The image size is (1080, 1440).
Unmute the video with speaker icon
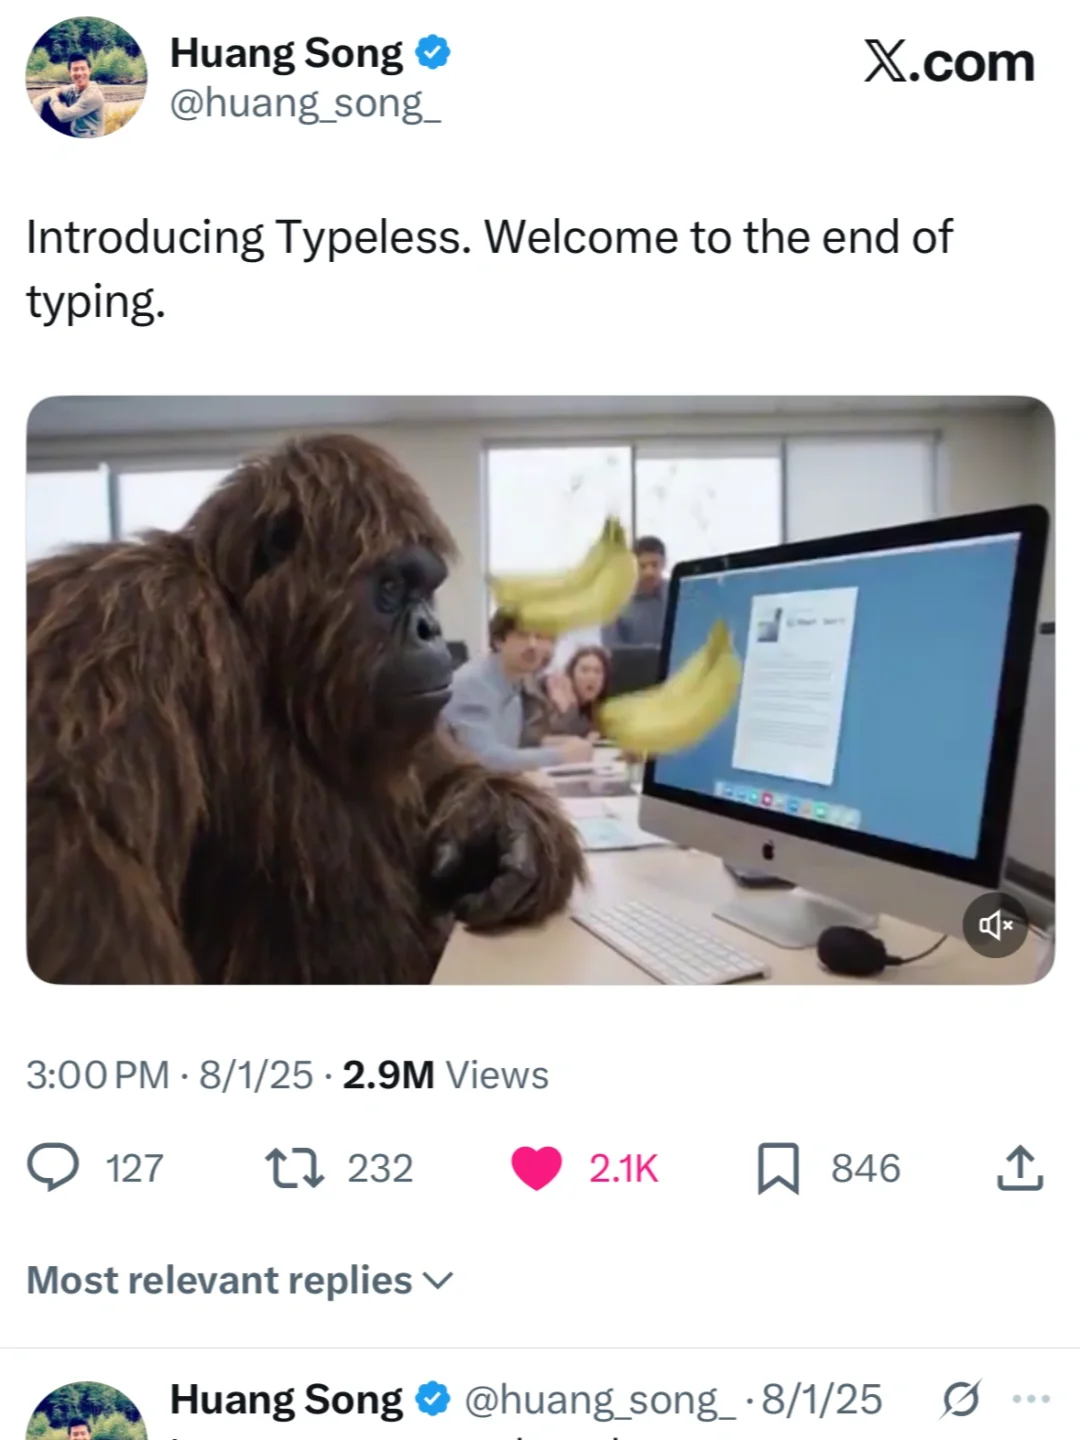click(x=995, y=925)
